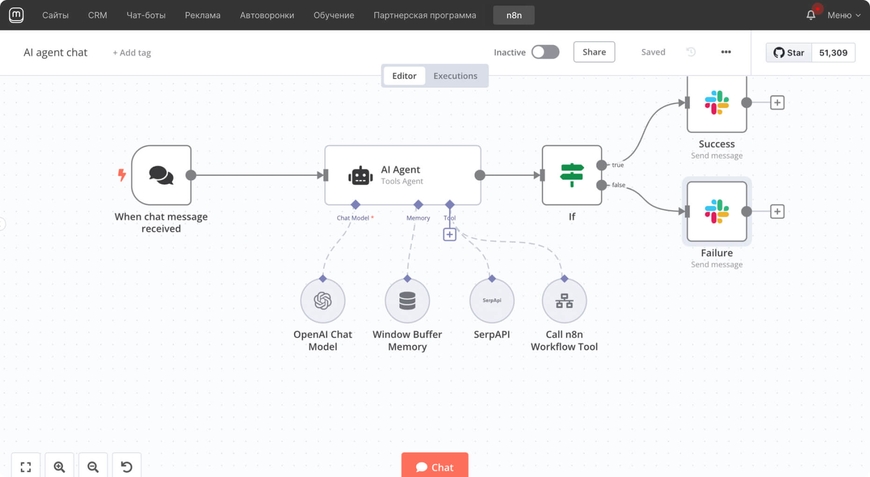
Task: Open the chat message trigger node
Action: 161,175
